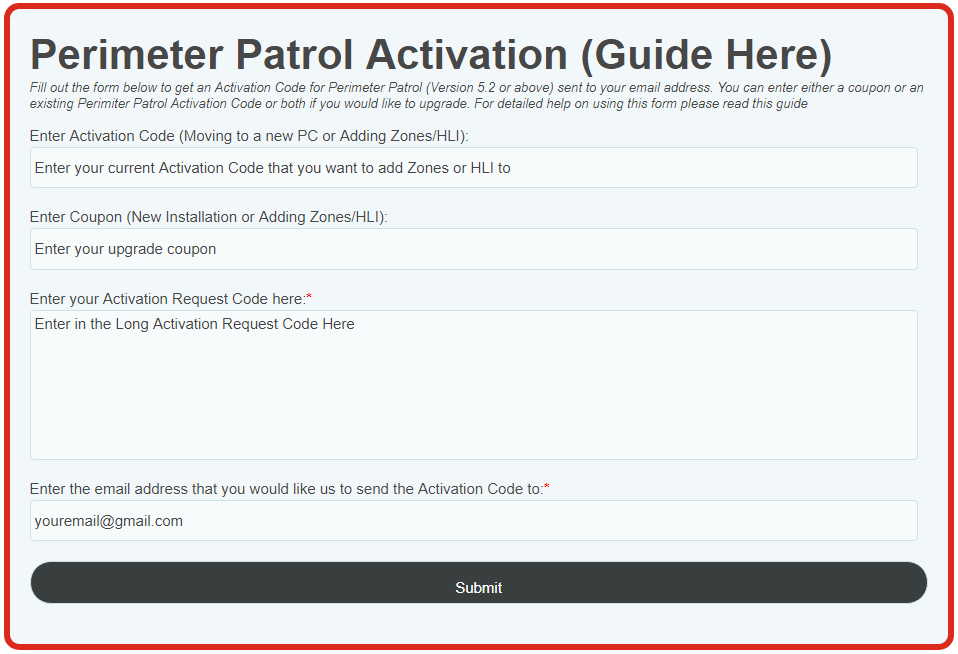Click the Long Activation Request Code textarea
Screen dimensions: 958x654
474,385
